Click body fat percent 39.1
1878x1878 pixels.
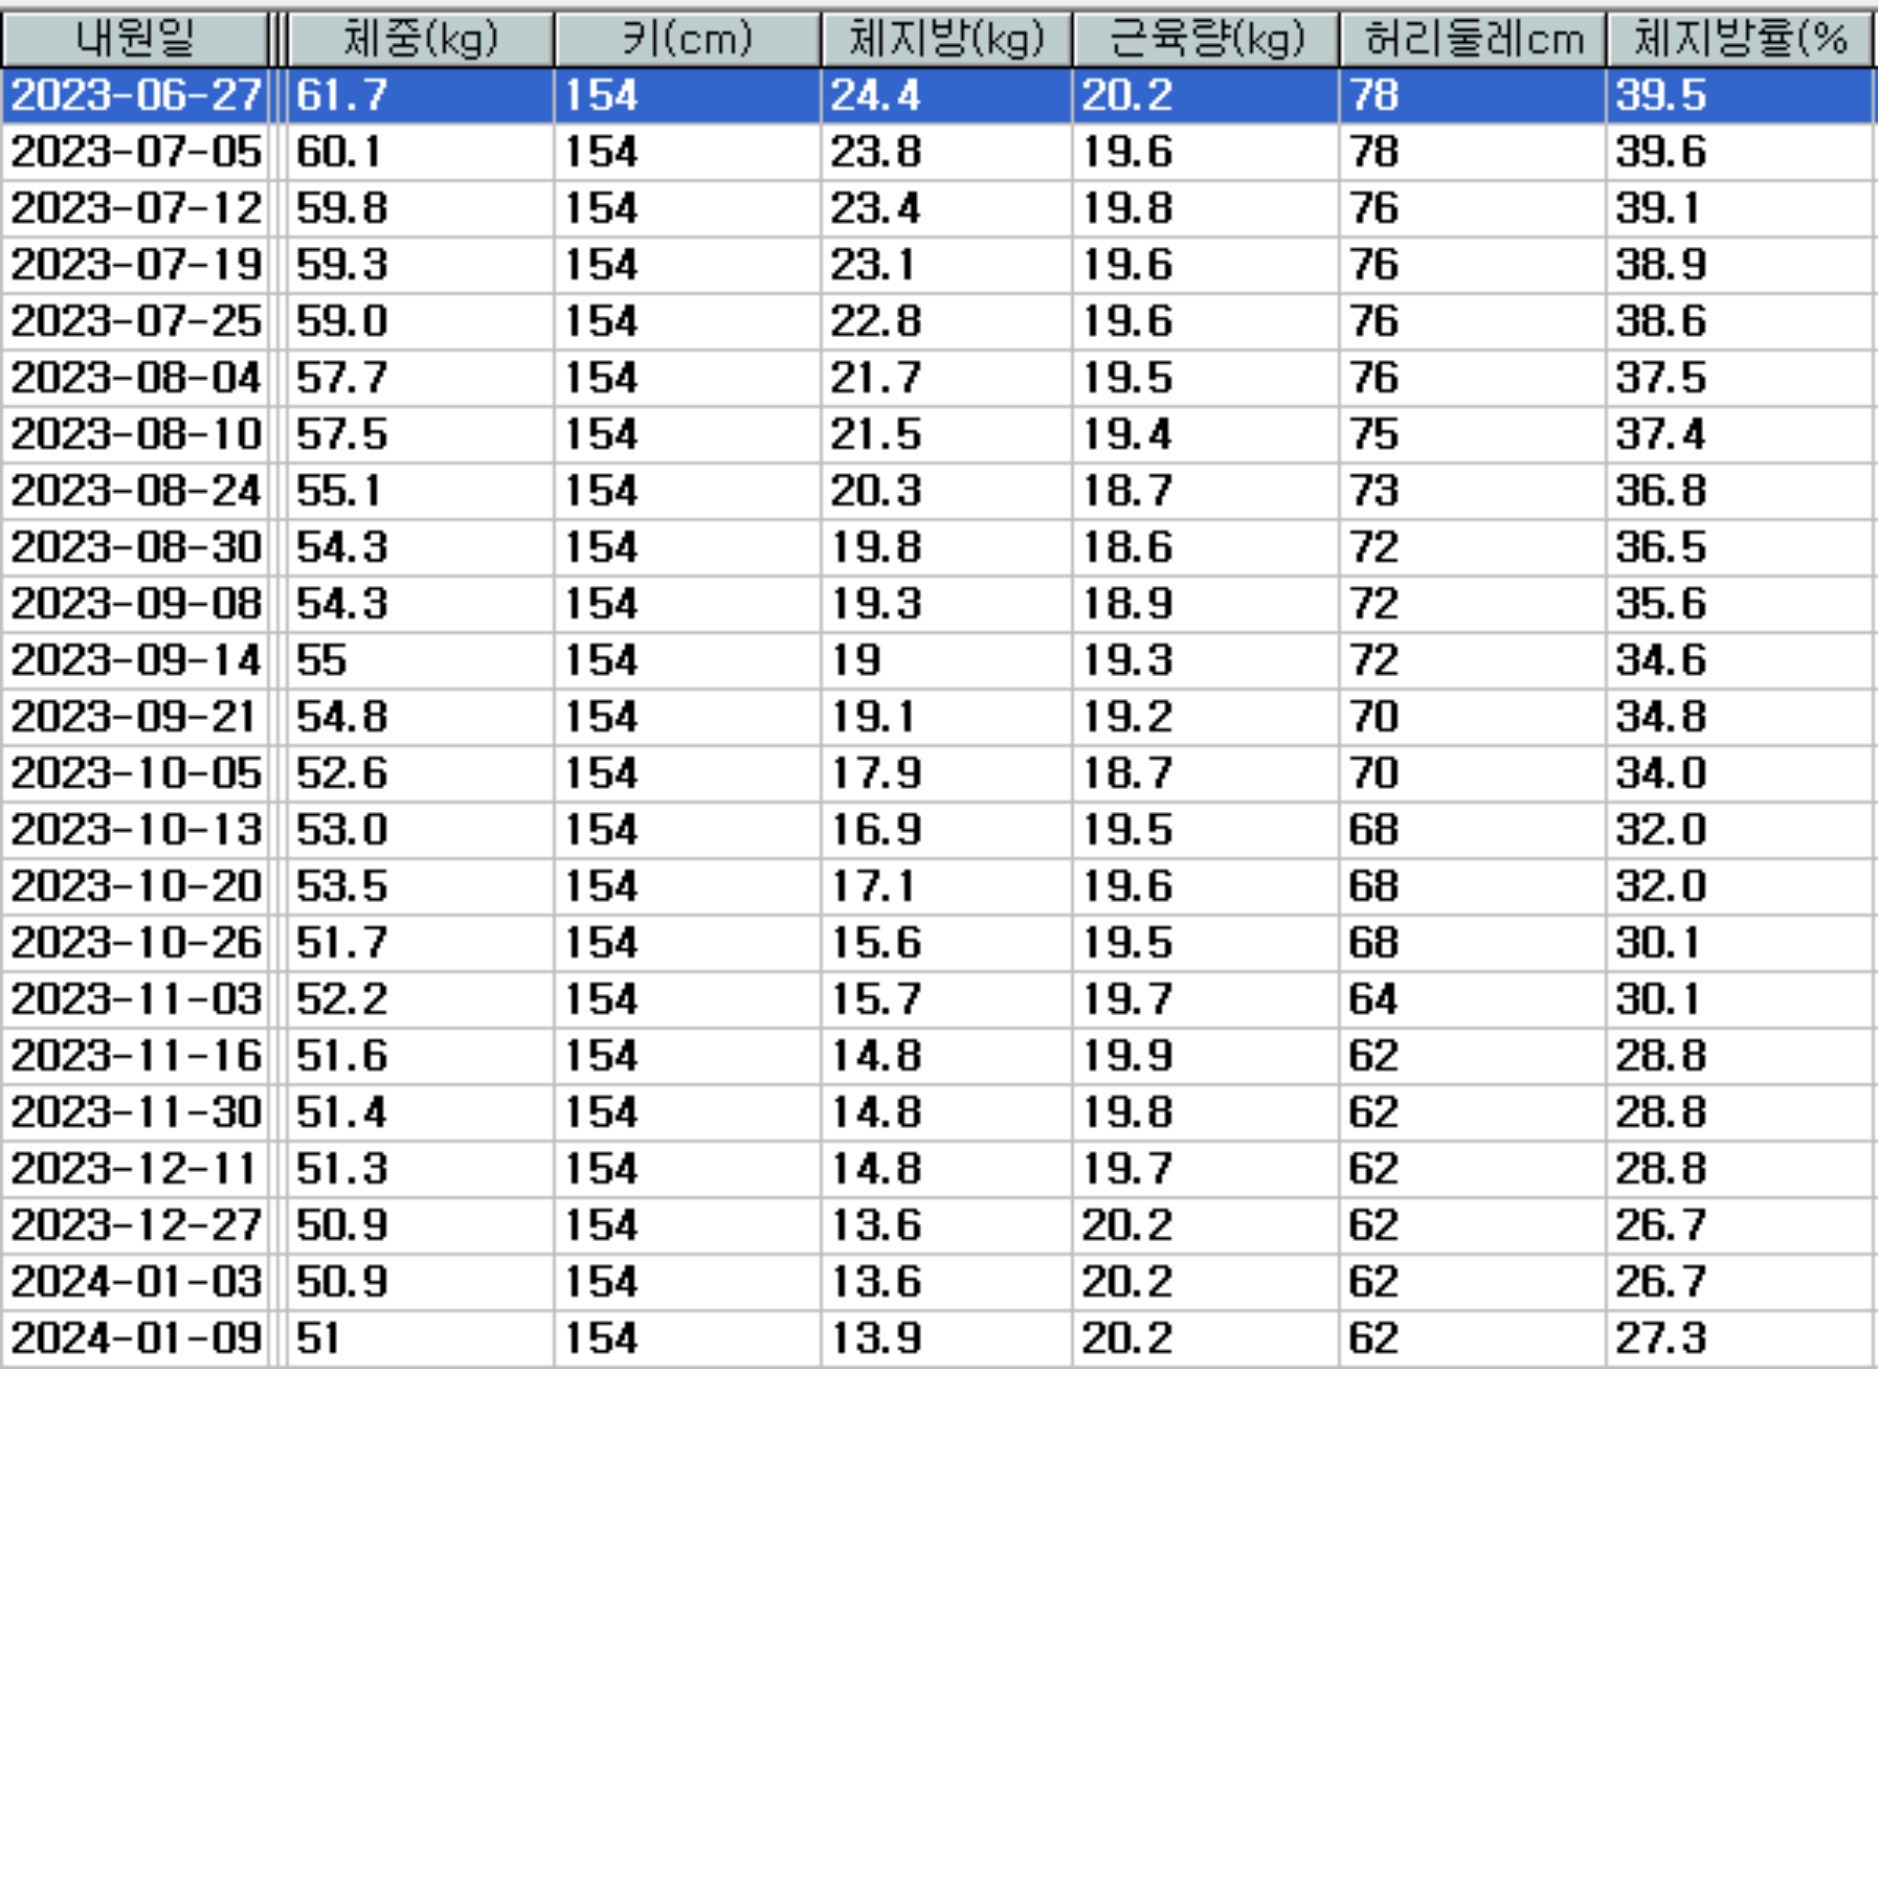(1658, 208)
